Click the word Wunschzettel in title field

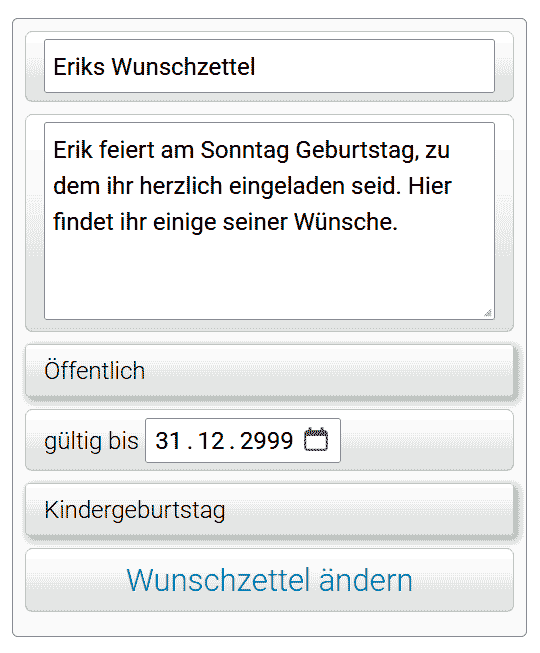183,67
